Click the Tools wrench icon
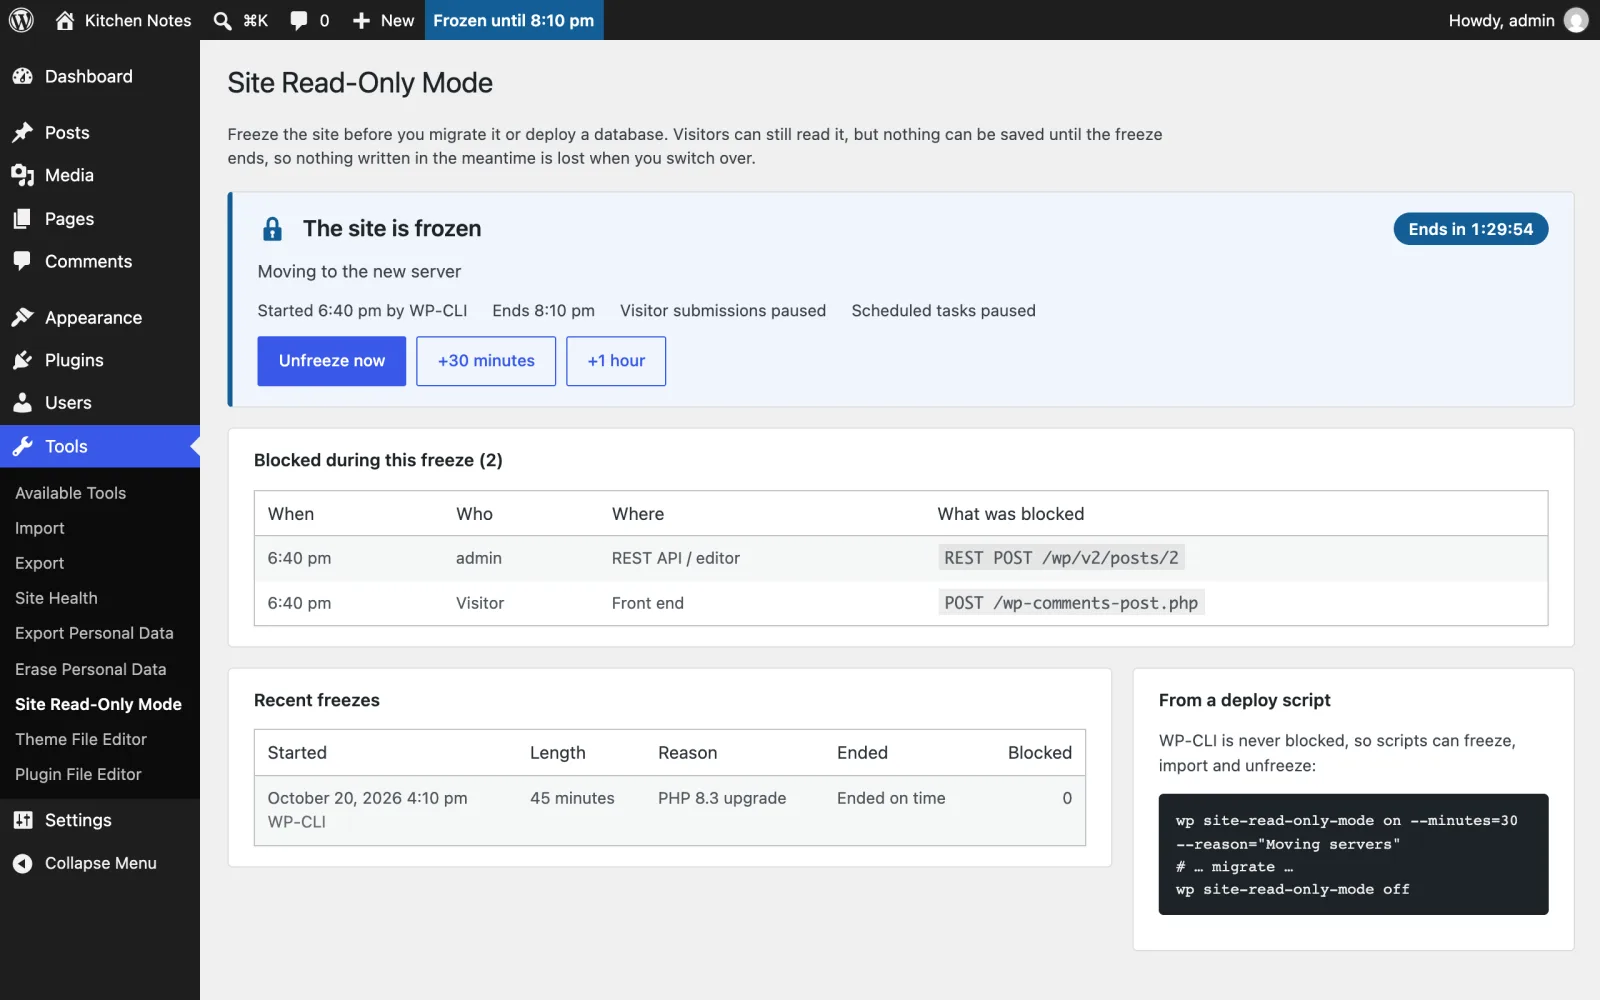 [x=23, y=446]
